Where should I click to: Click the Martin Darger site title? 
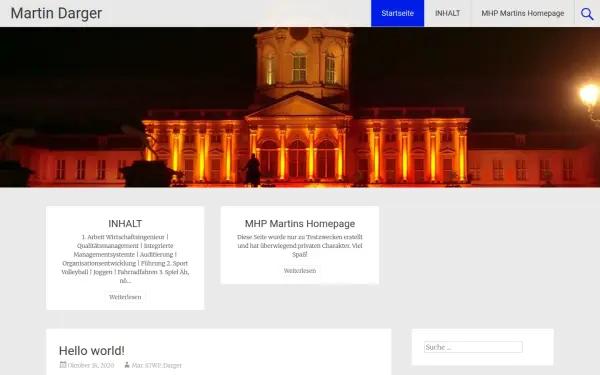pos(56,13)
